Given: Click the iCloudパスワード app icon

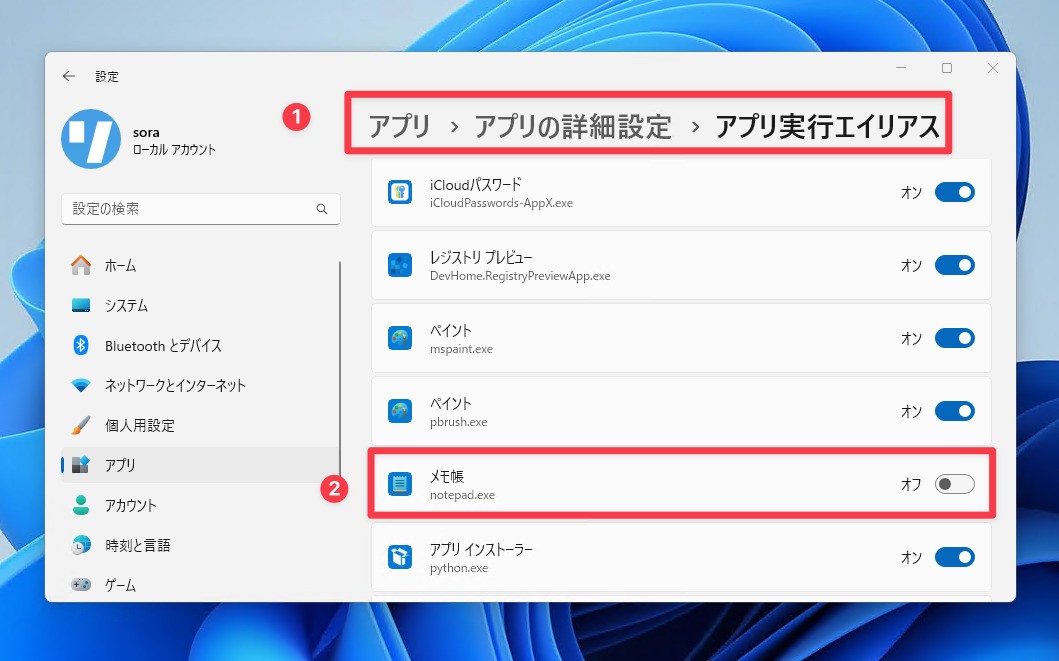Looking at the screenshot, I should 400,192.
